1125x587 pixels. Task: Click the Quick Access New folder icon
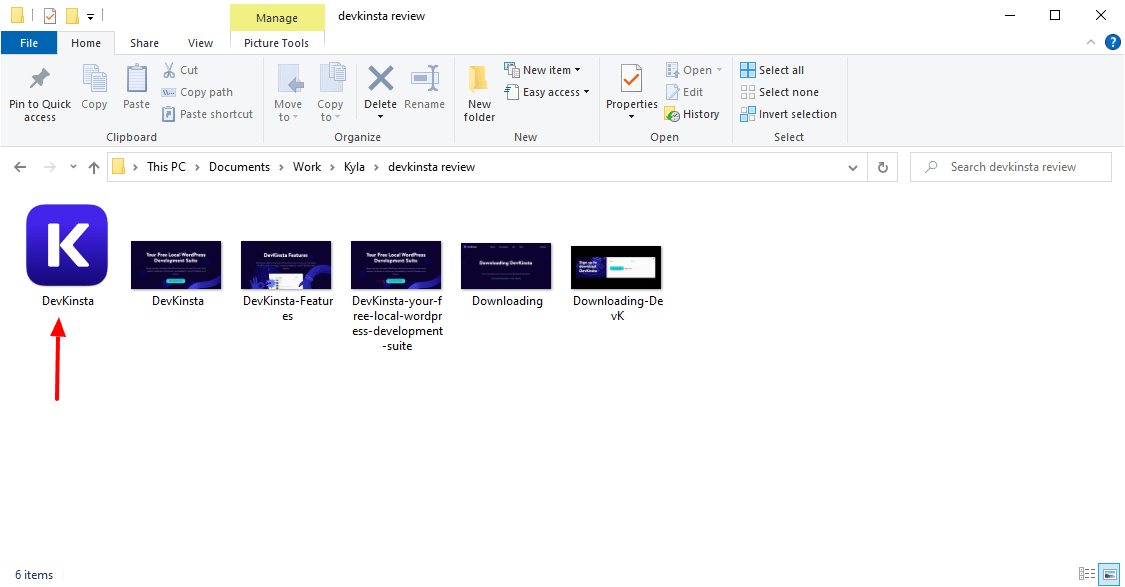(72, 15)
